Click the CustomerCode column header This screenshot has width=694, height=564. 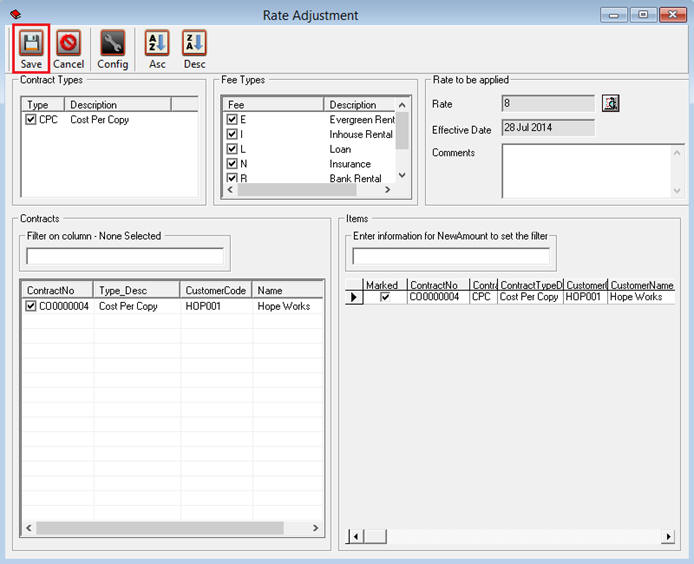[x=216, y=290]
